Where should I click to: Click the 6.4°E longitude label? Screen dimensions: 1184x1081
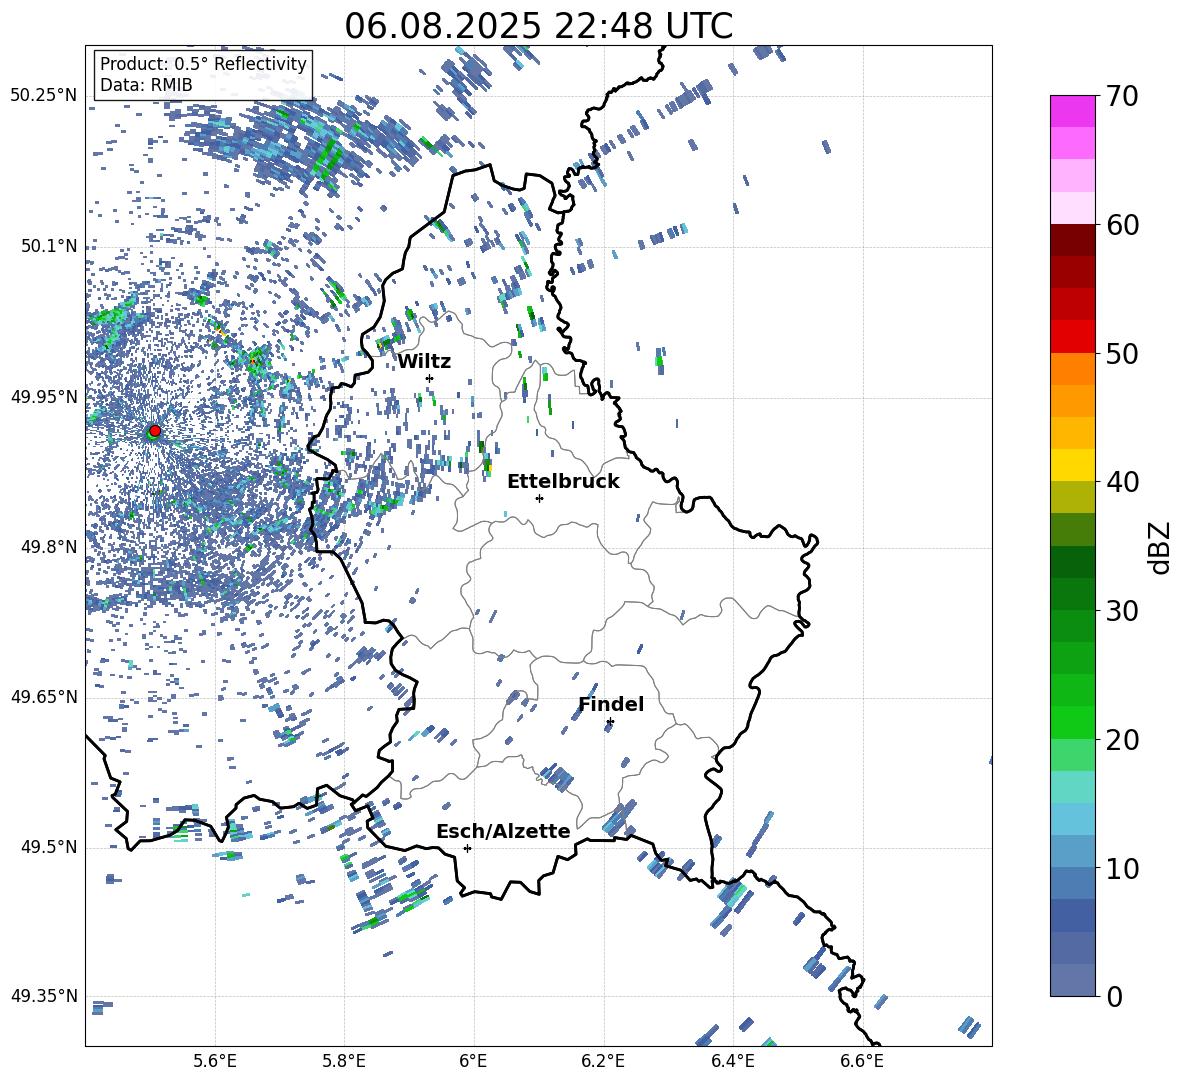[x=732, y=1061]
